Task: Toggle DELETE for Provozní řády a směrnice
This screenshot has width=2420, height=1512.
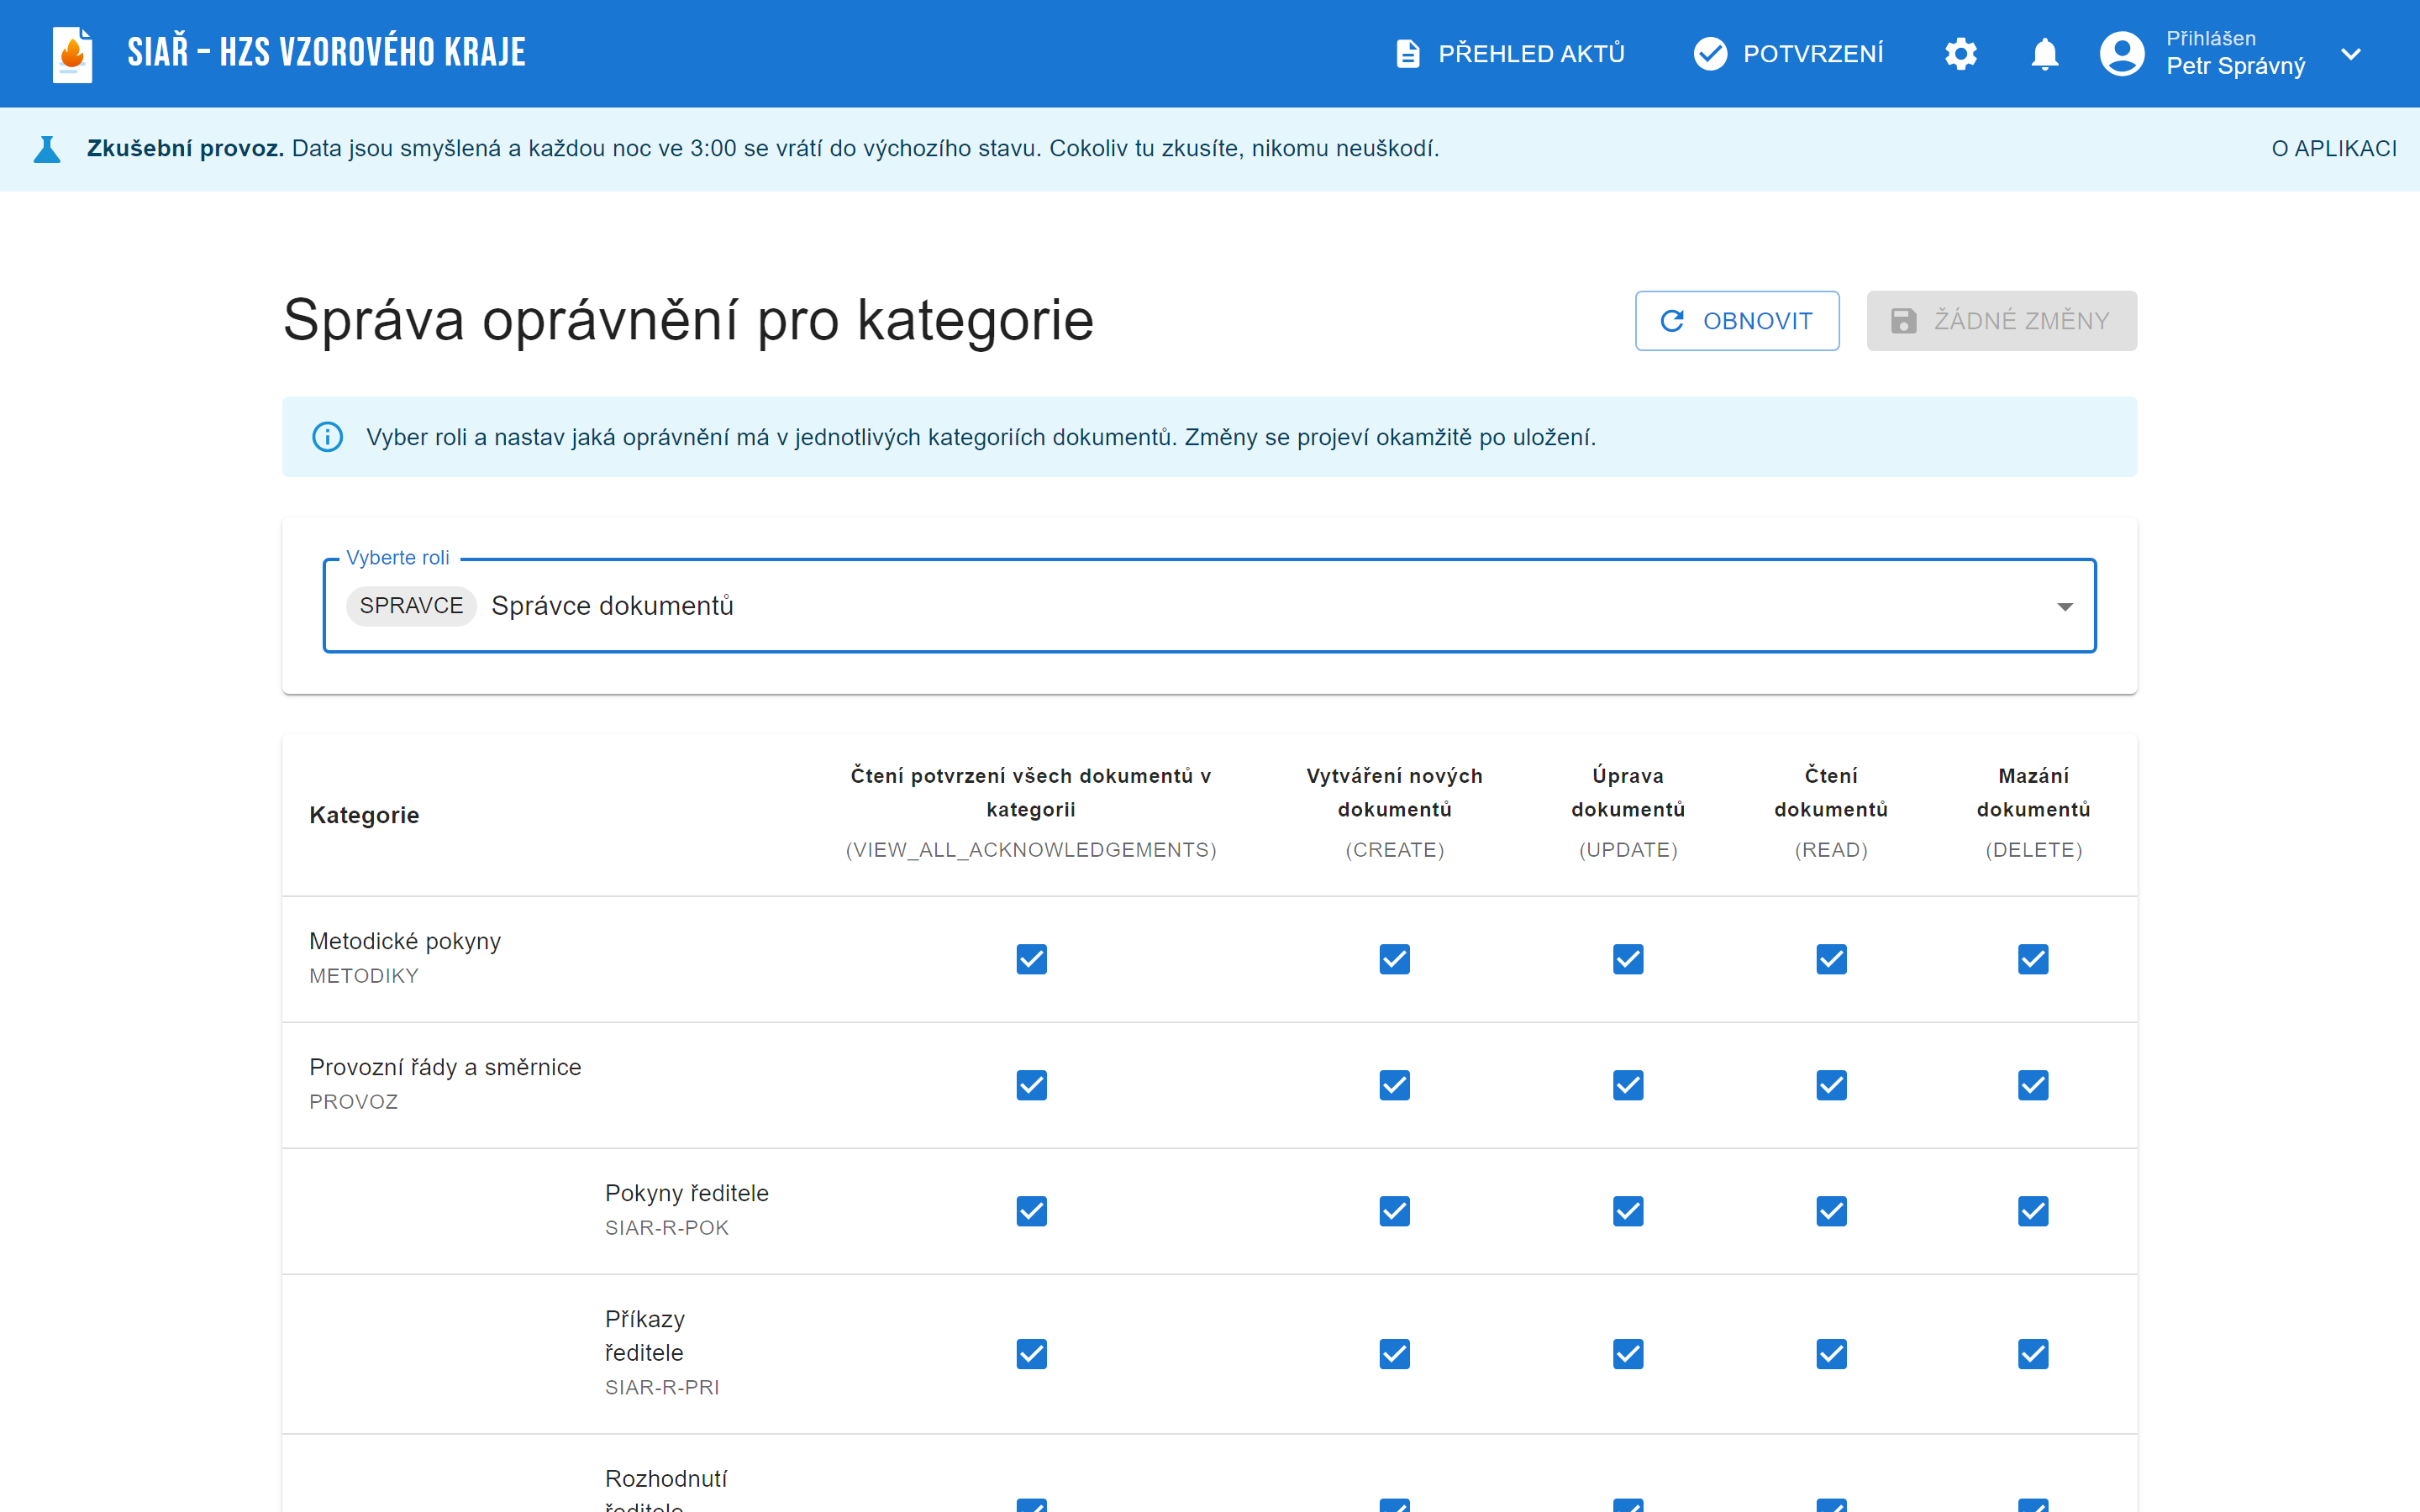Action: point(2033,1085)
